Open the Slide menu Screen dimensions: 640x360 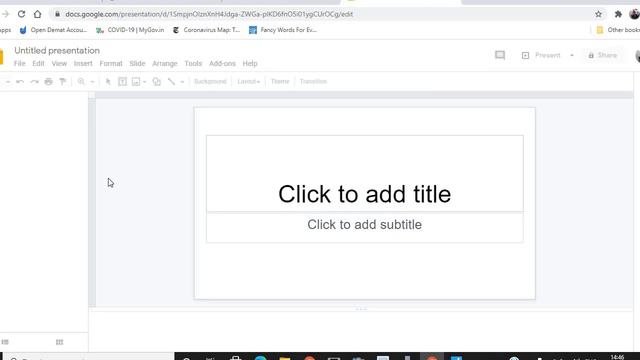(137, 64)
